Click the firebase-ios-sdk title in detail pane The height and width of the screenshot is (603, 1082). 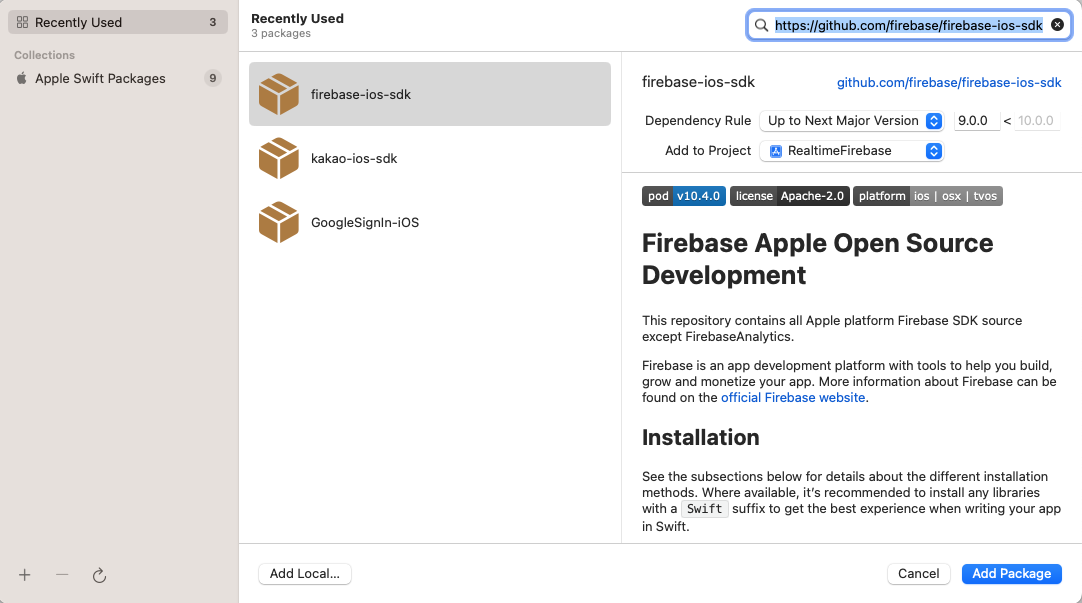pos(698,82)
